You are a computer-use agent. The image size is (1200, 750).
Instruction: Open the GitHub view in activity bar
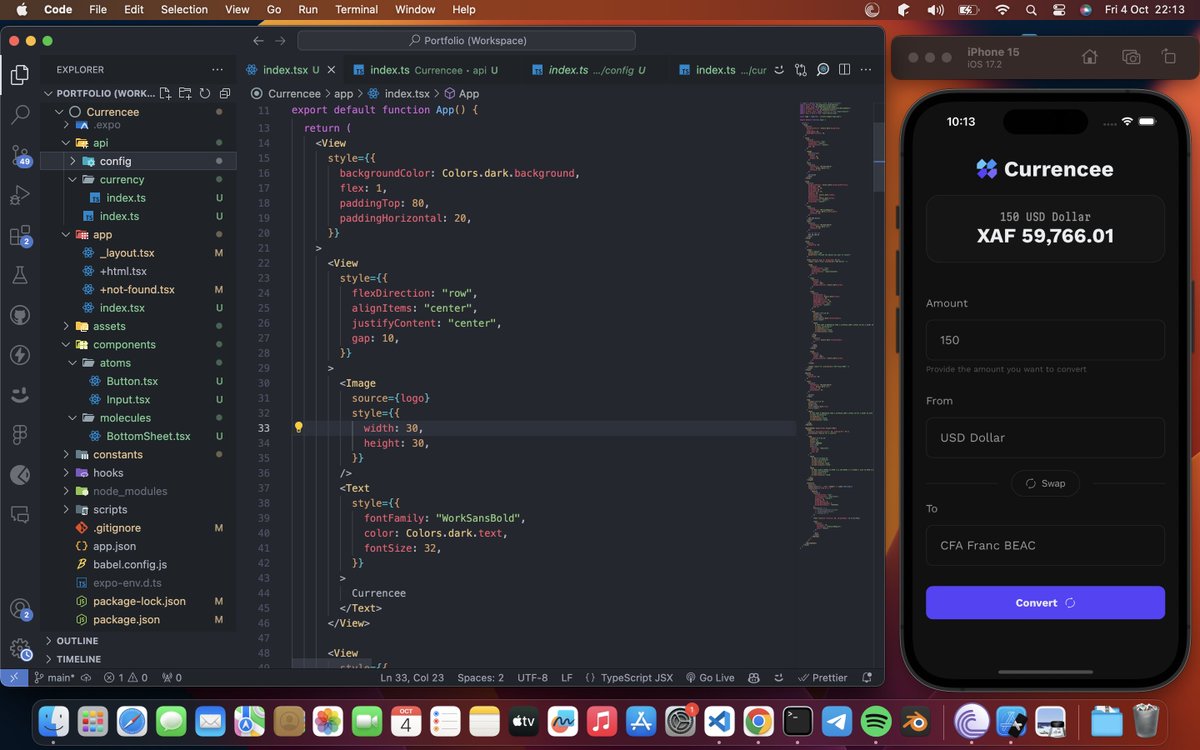pos(19,315)
